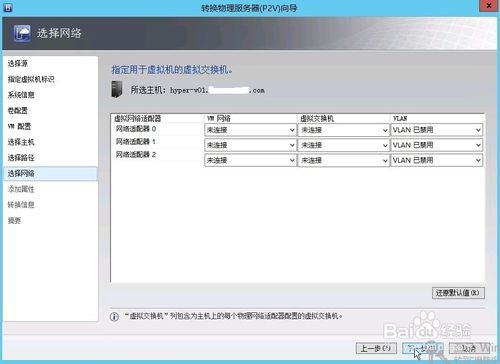Go to the 指定虚拟机标识 step
This screenshot has height=364, width=500.
coord(31,79)
